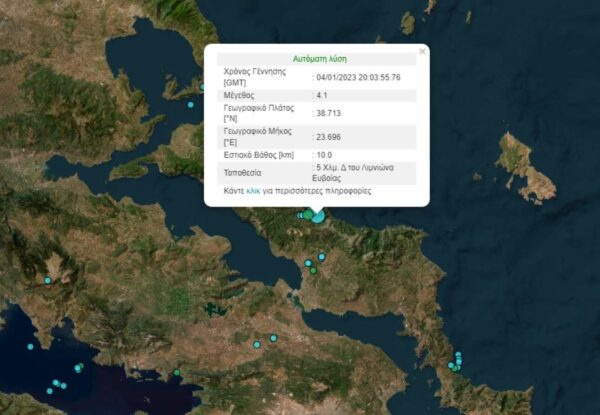Select the green earthquake marker on the southern gulf coast
600x415 pixels.
pyautogui.click(x=177, y=373)
